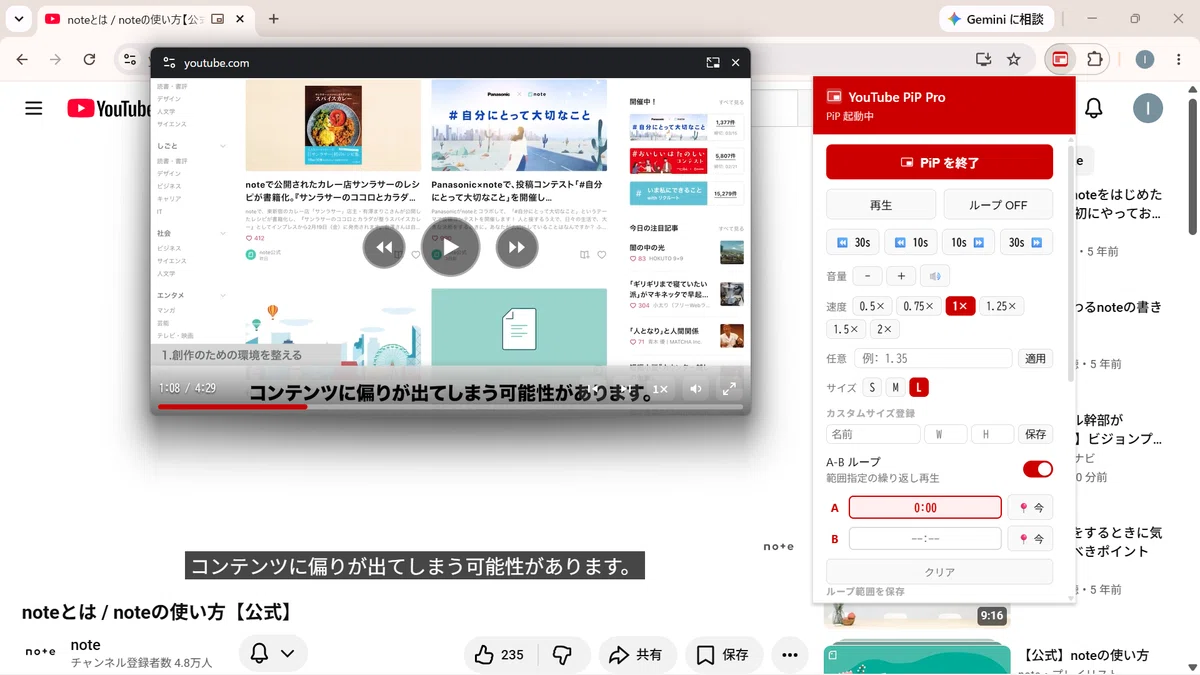Image resolution: width=1200 pixels, height=675 pixels.
Task: Toggle the A-B ループ switch off
Action: pos(1038,469)
